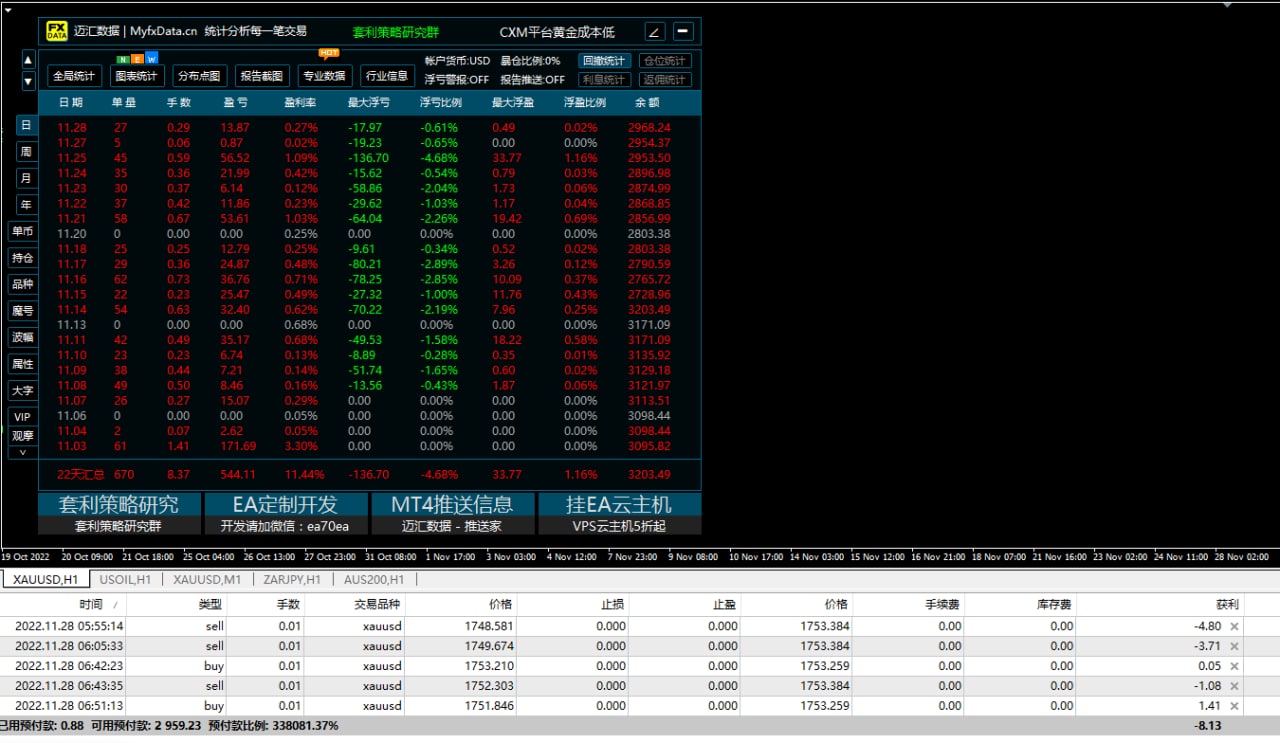Select the 11.25 row in the statistics table
1280x743 pixels.
pyautogui.click(x=370, y=158)
